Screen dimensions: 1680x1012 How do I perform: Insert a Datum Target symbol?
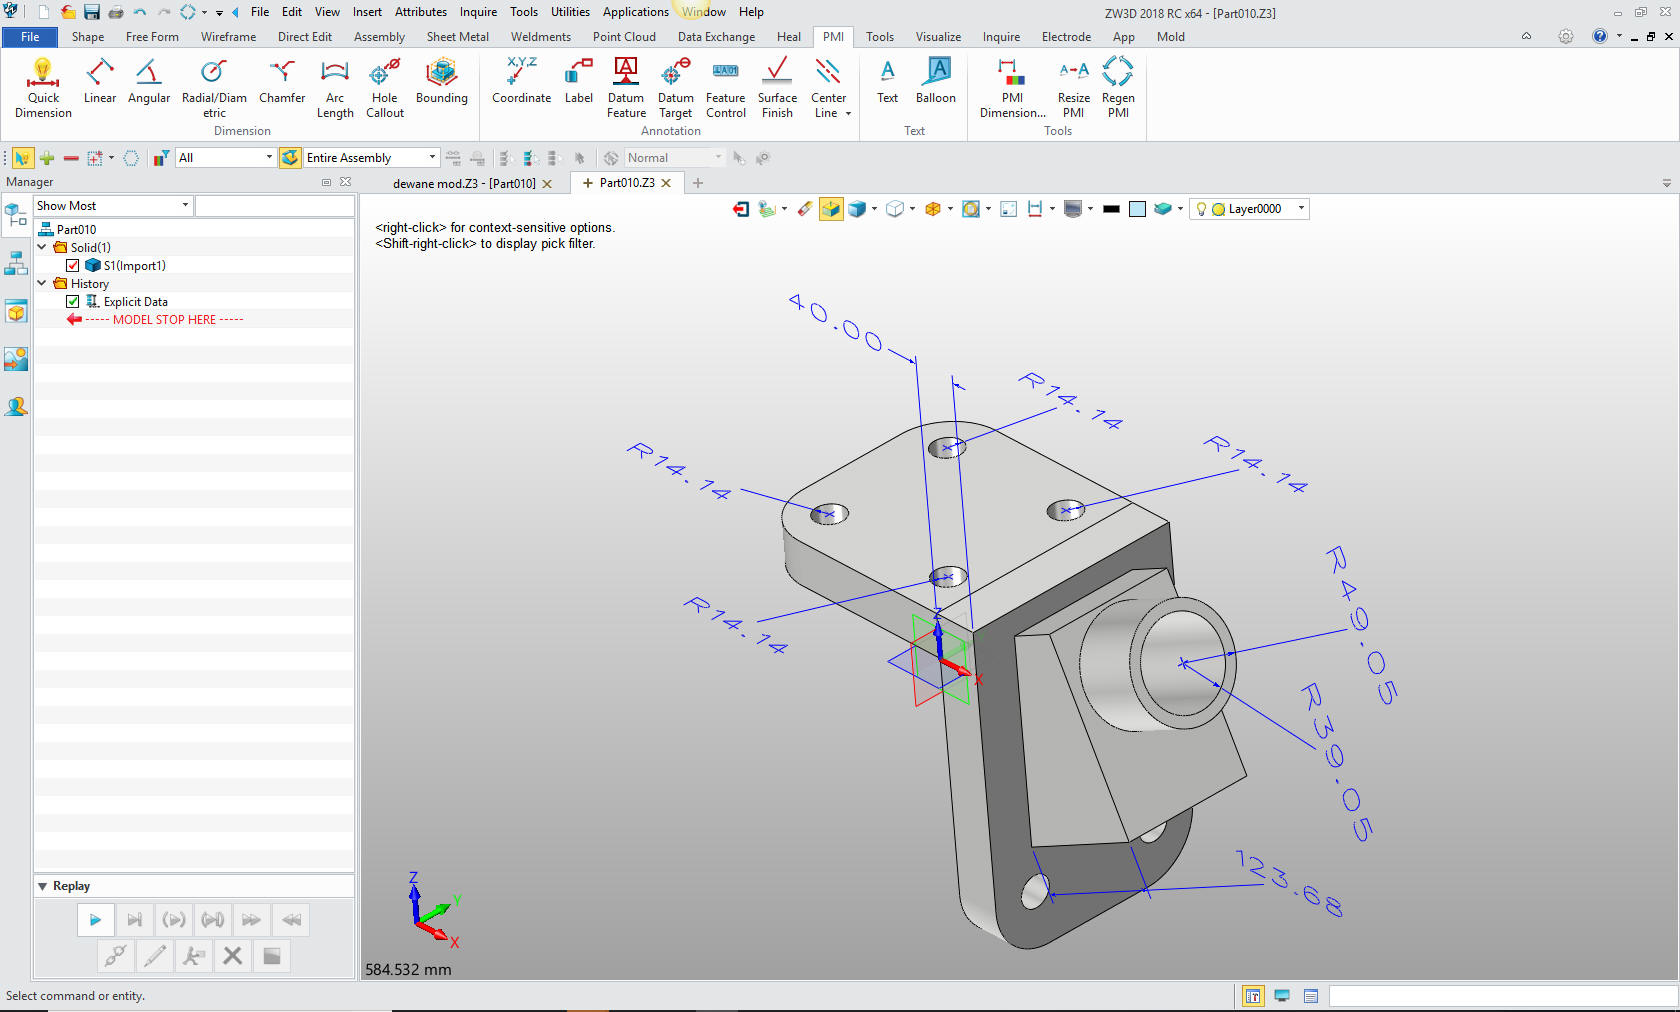(676, 88)
